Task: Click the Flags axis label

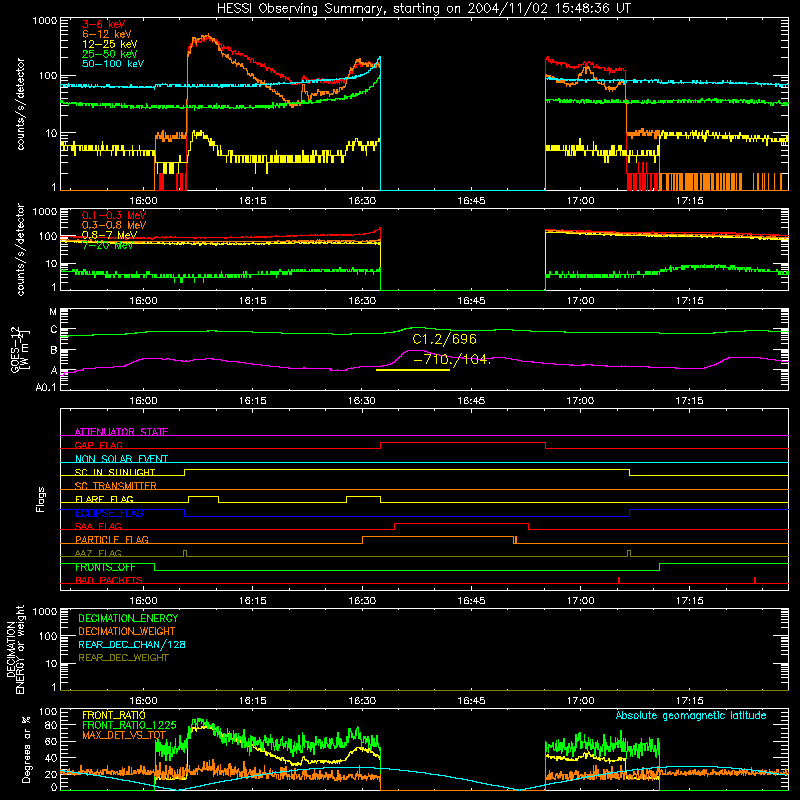Action: tap(41, 499)
